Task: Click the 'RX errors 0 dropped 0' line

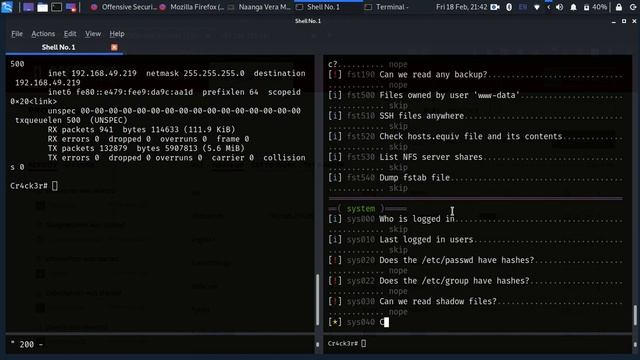Action: pos(148,139)
